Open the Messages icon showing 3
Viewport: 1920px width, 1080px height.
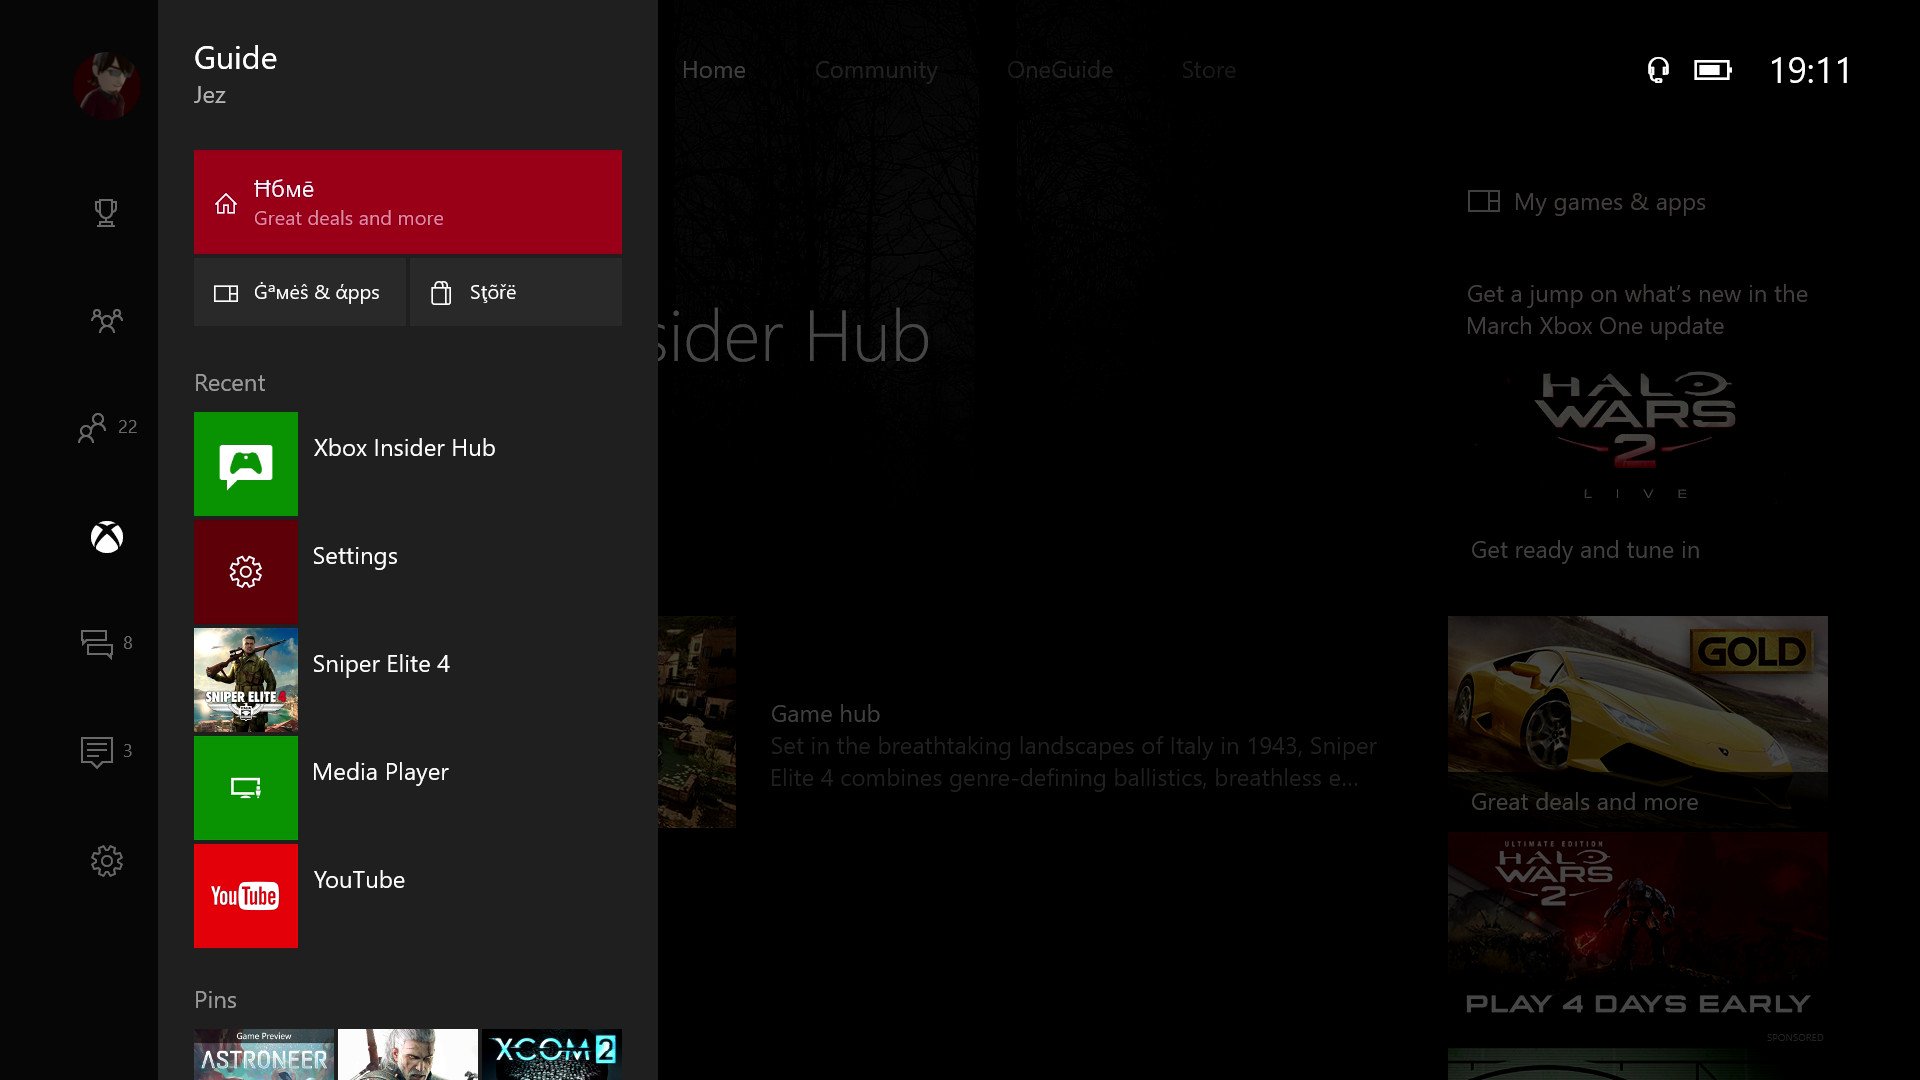(x=104, y=751)
